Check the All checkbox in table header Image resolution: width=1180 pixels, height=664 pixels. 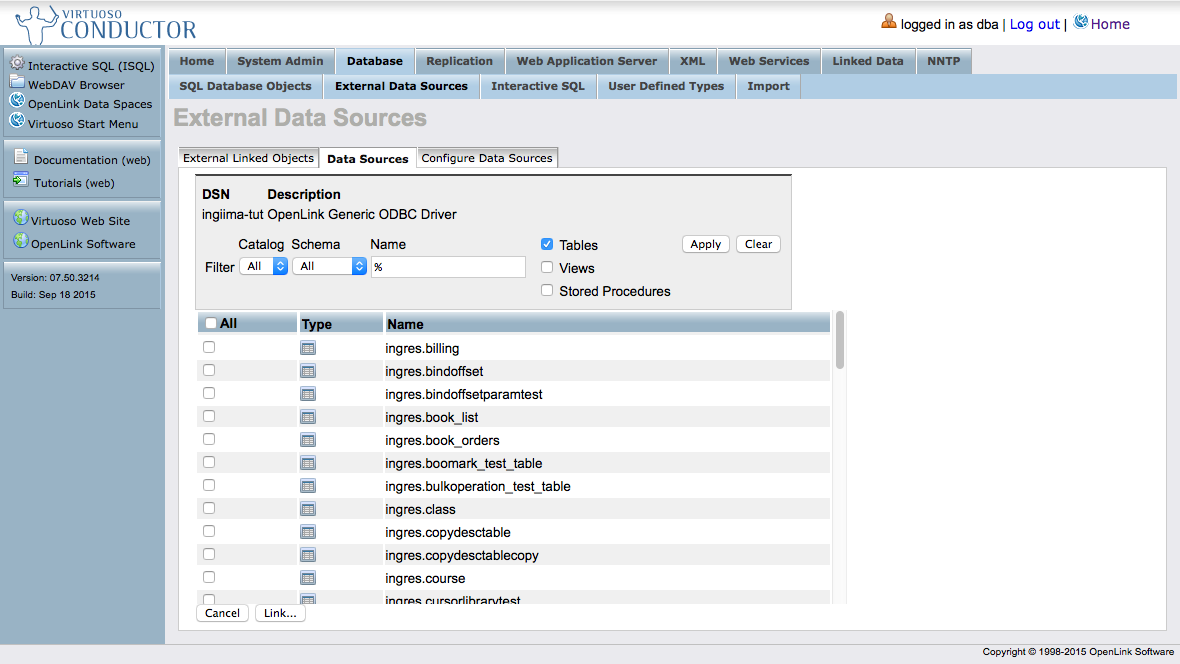211,323
